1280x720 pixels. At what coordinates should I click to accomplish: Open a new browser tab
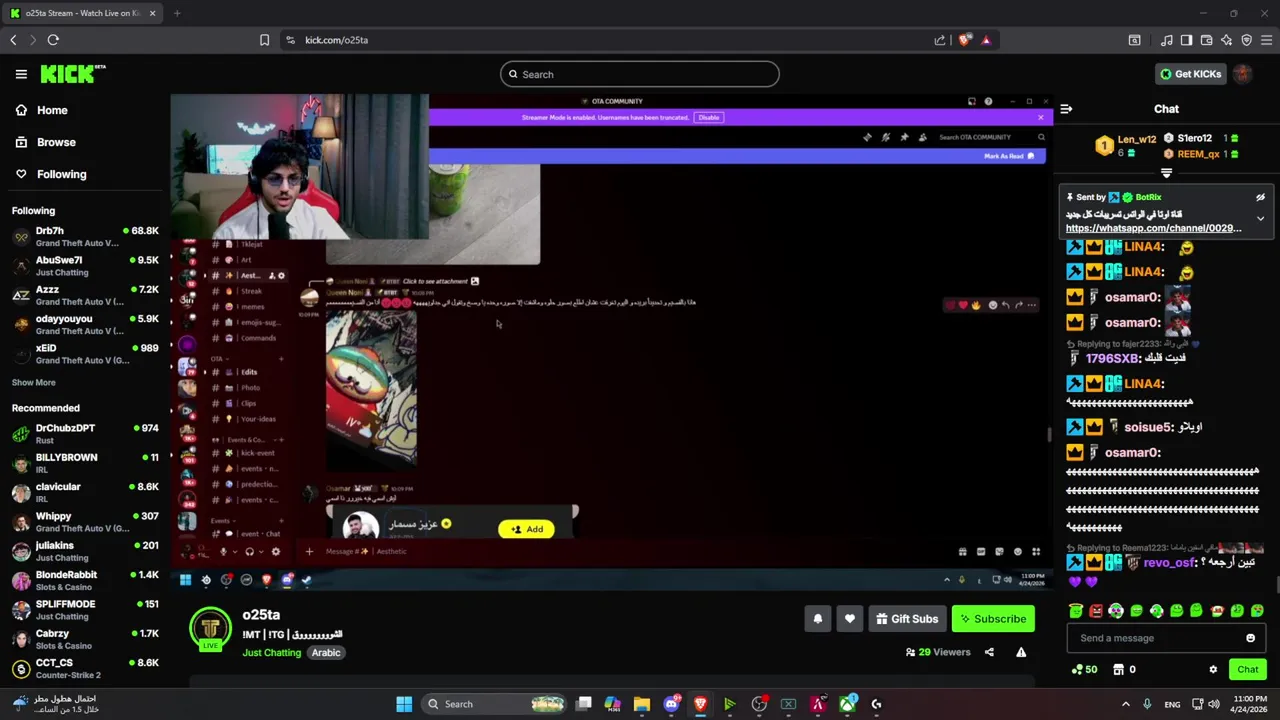click(177, 13)
